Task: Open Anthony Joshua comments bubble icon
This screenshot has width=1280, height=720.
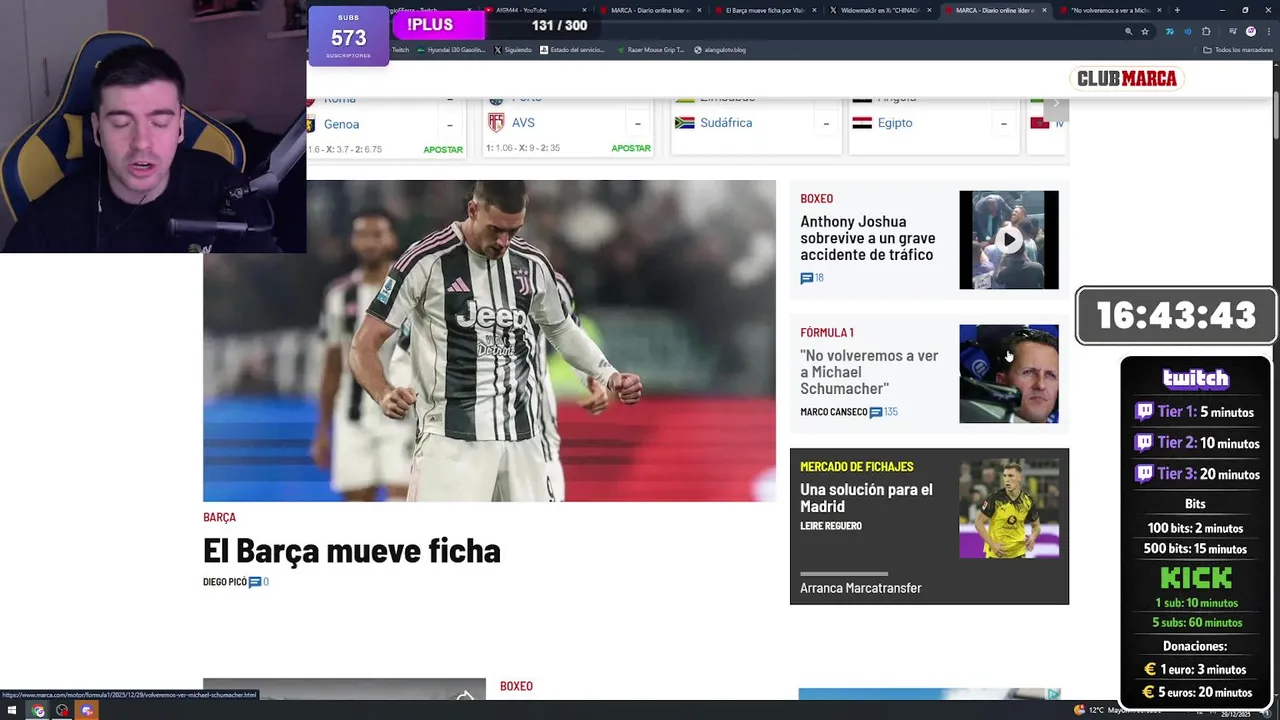Action: tap(806, 278)
